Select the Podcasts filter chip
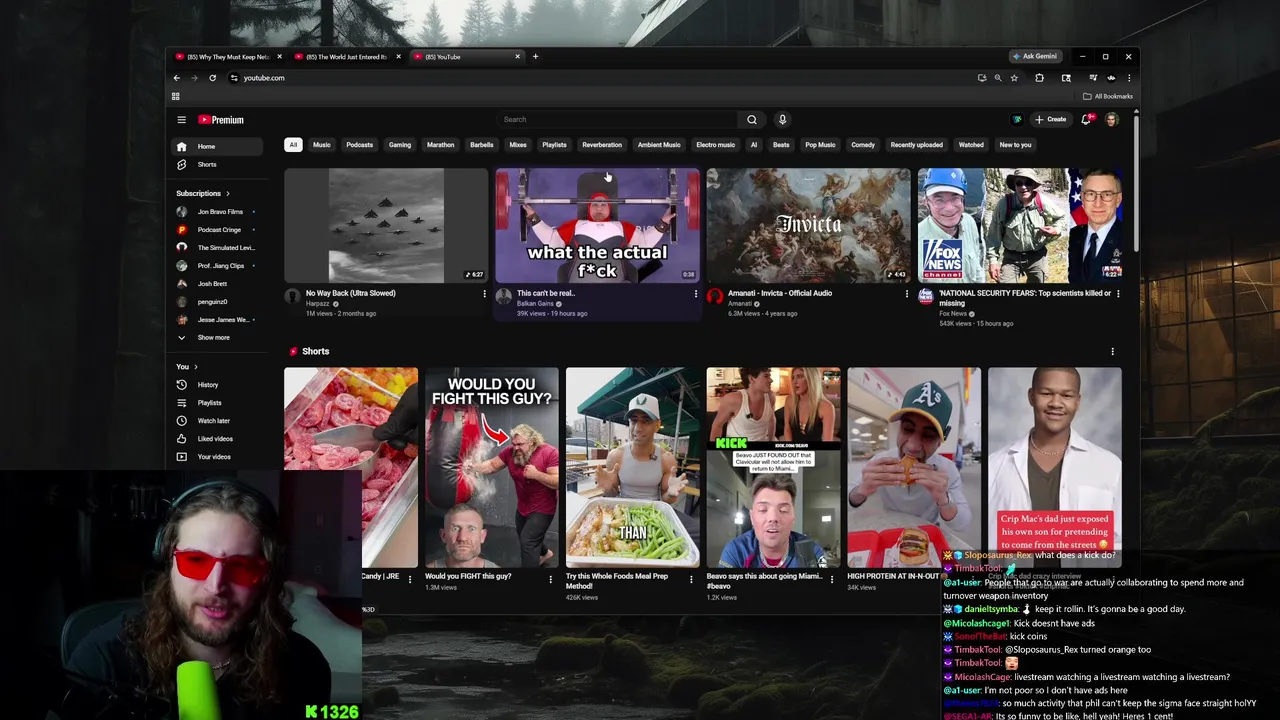Viewport: 1280px width, 720px height. click(359, 145)
